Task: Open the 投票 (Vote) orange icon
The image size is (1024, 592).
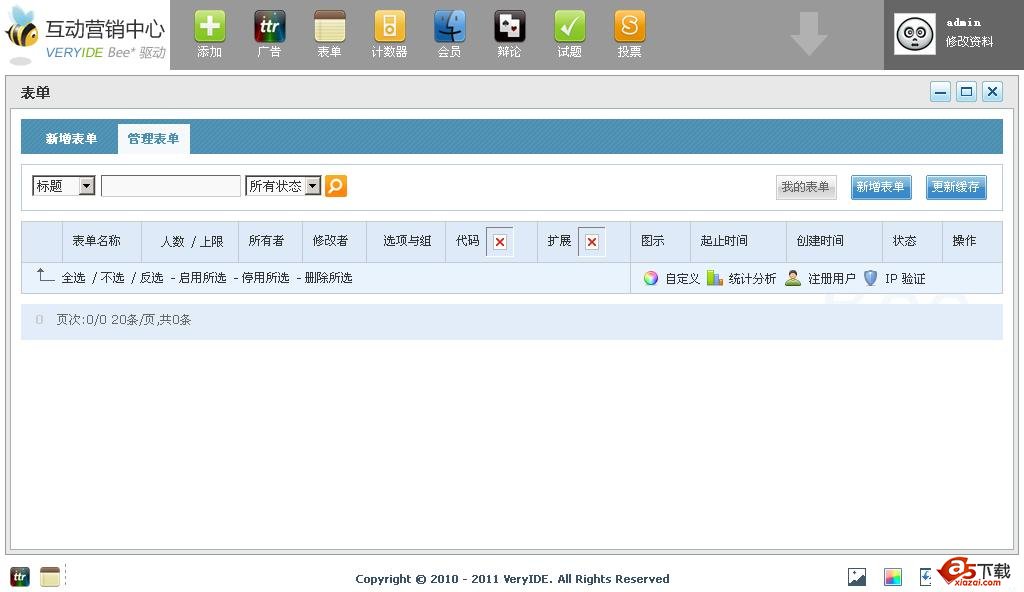Action: (x=629, y=27)
